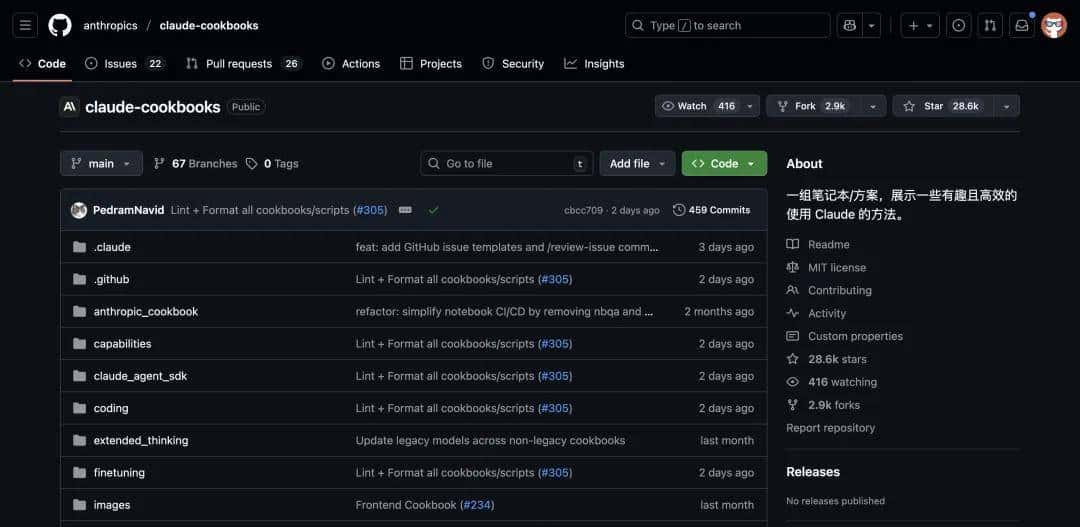Screen dimensions: 1080x527
Task: Click the images folder icon
Action: point(79,505)
